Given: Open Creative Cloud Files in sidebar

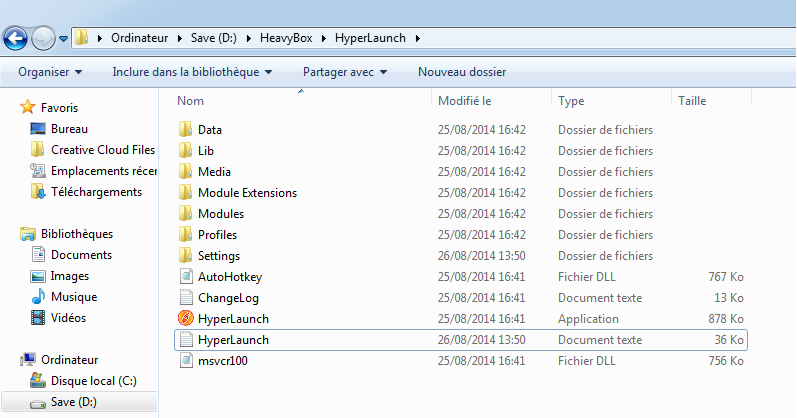Looking at the screenshot, I should click(x=103, y=150).
